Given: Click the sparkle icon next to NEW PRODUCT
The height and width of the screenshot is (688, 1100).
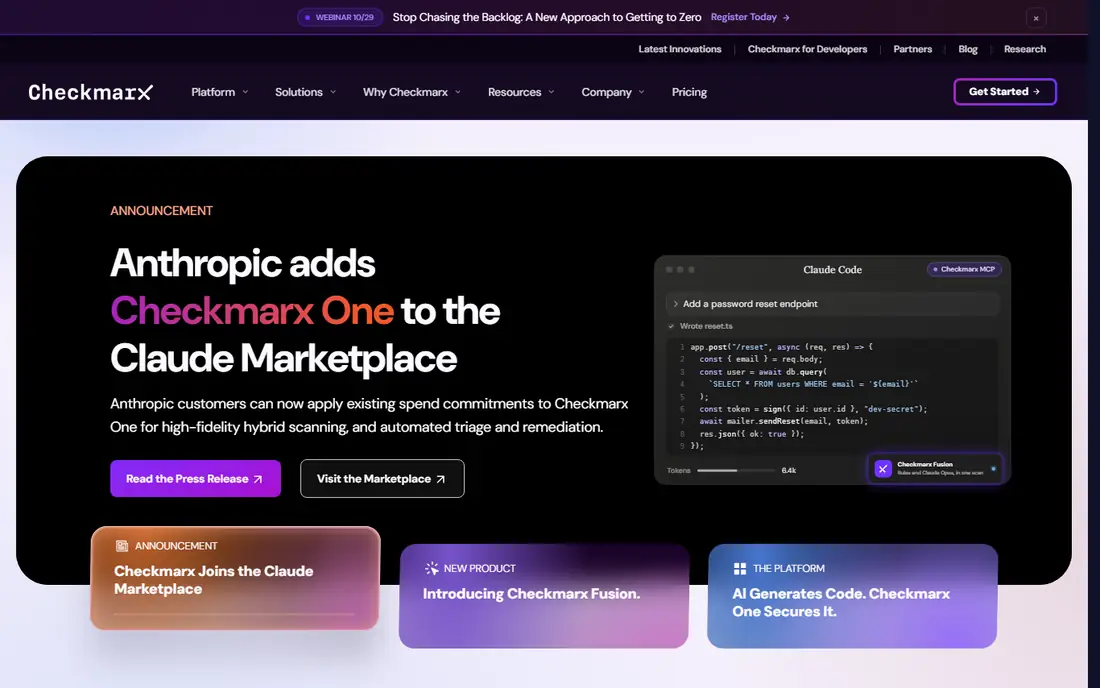Looking at the screenshot, I should tap(431, 568).
